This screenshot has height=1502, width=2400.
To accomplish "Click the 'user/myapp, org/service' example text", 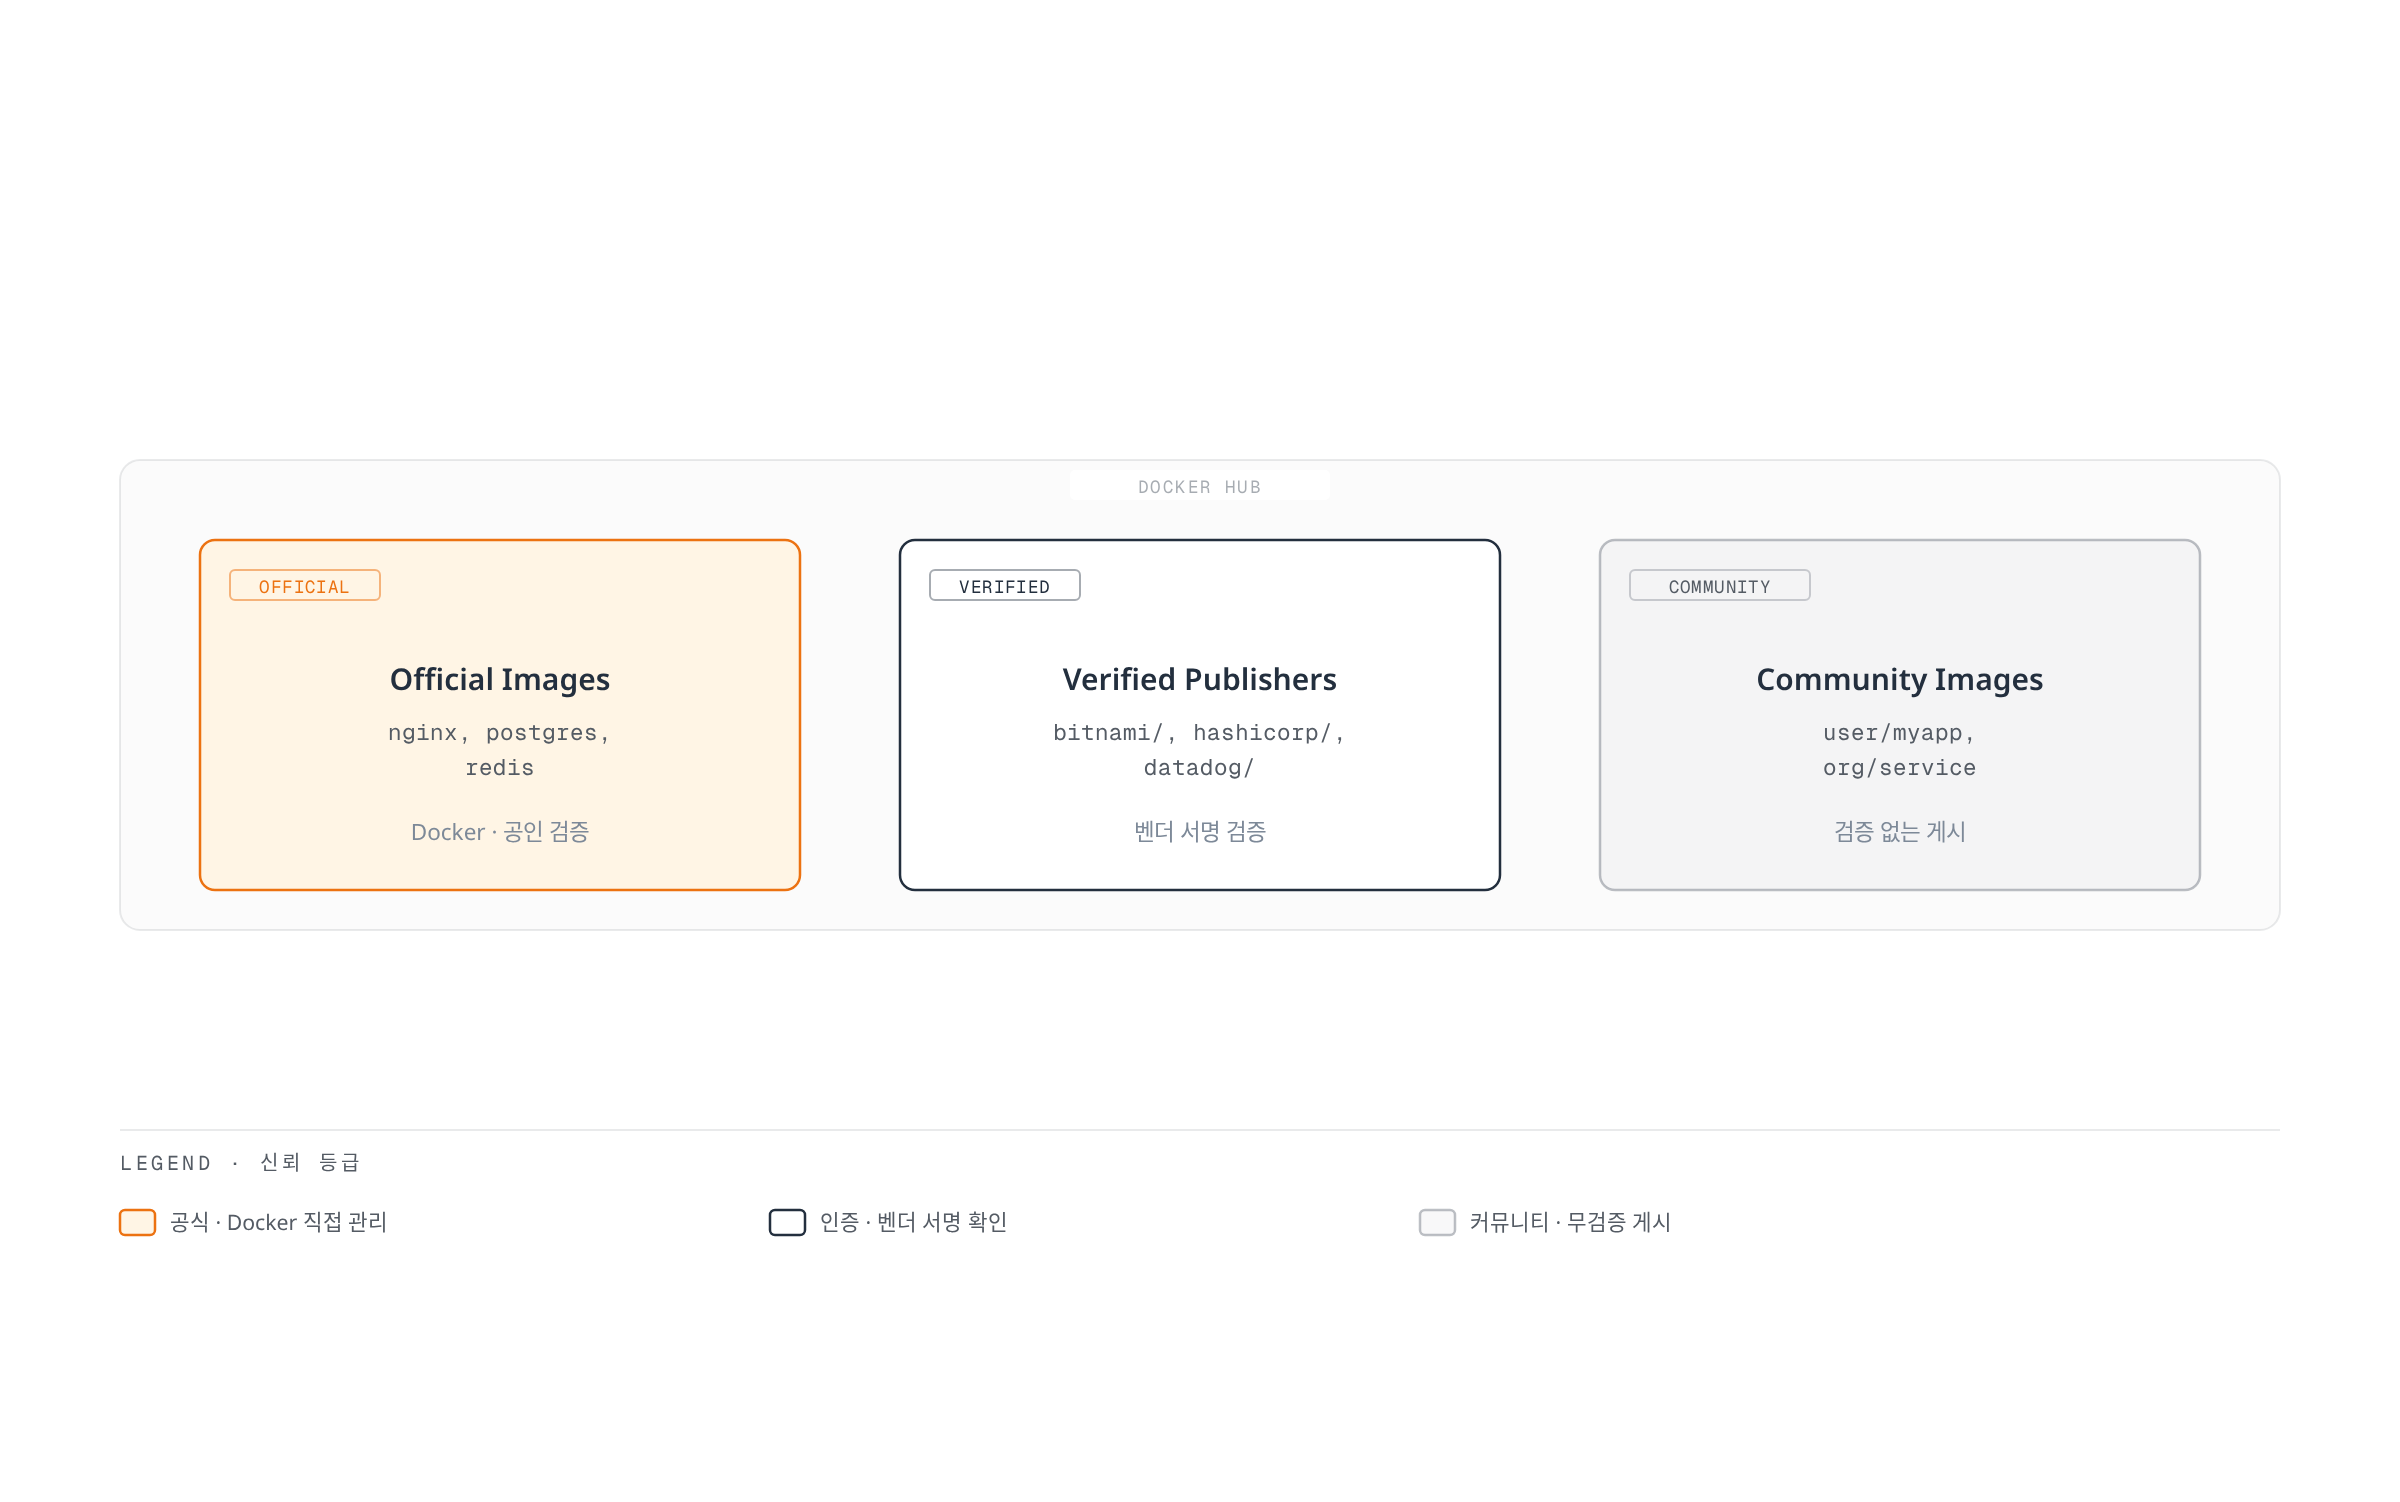I will pos(1900,750).
